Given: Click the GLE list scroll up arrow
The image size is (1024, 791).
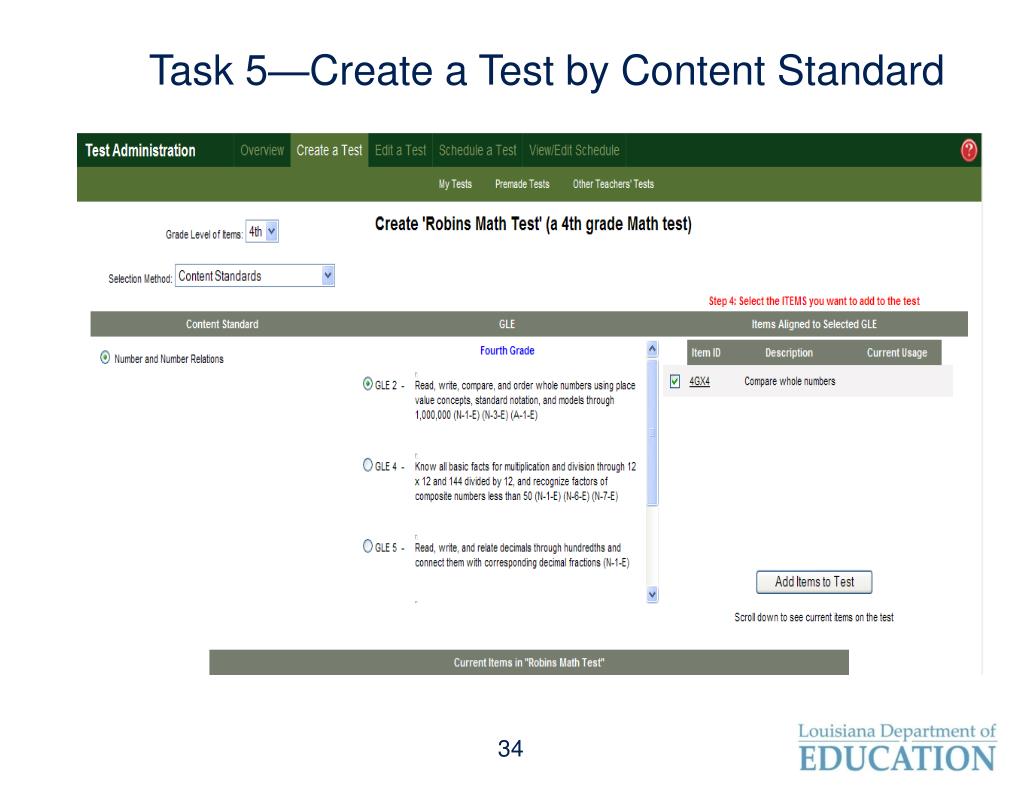Looking at the screenshot, I should point(652,349).
